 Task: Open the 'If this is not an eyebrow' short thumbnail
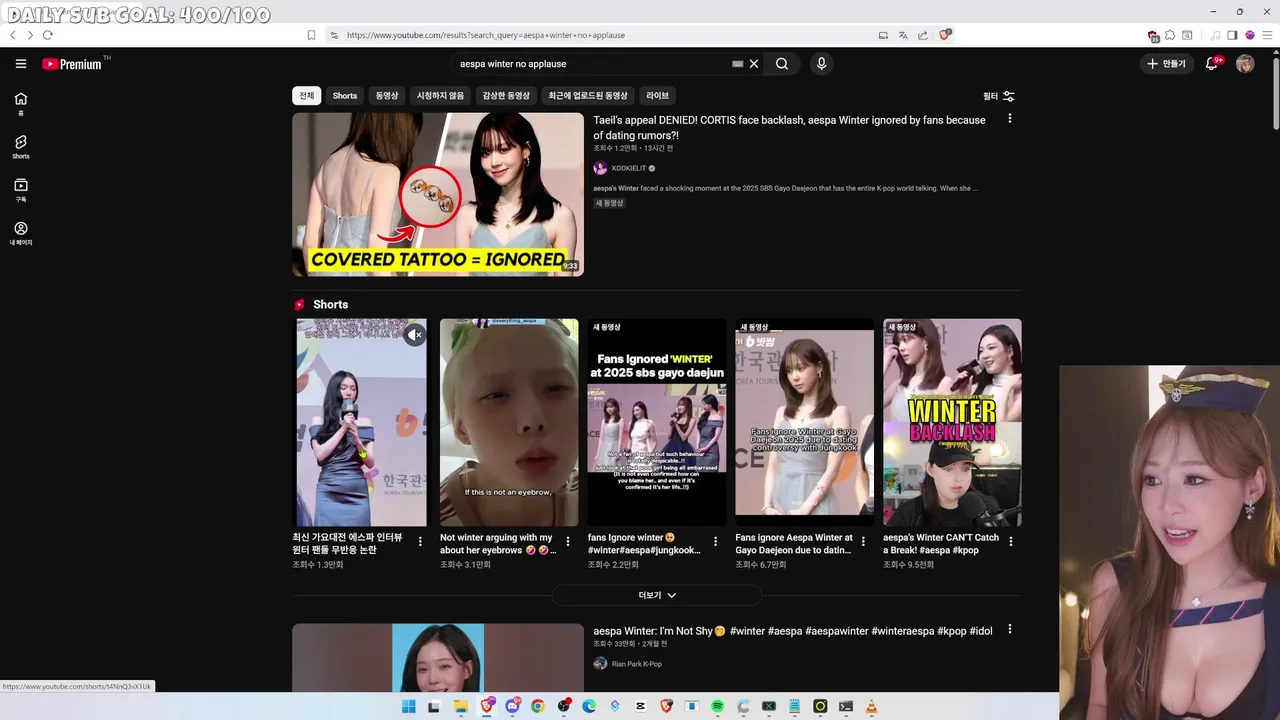tap(509, 422)
